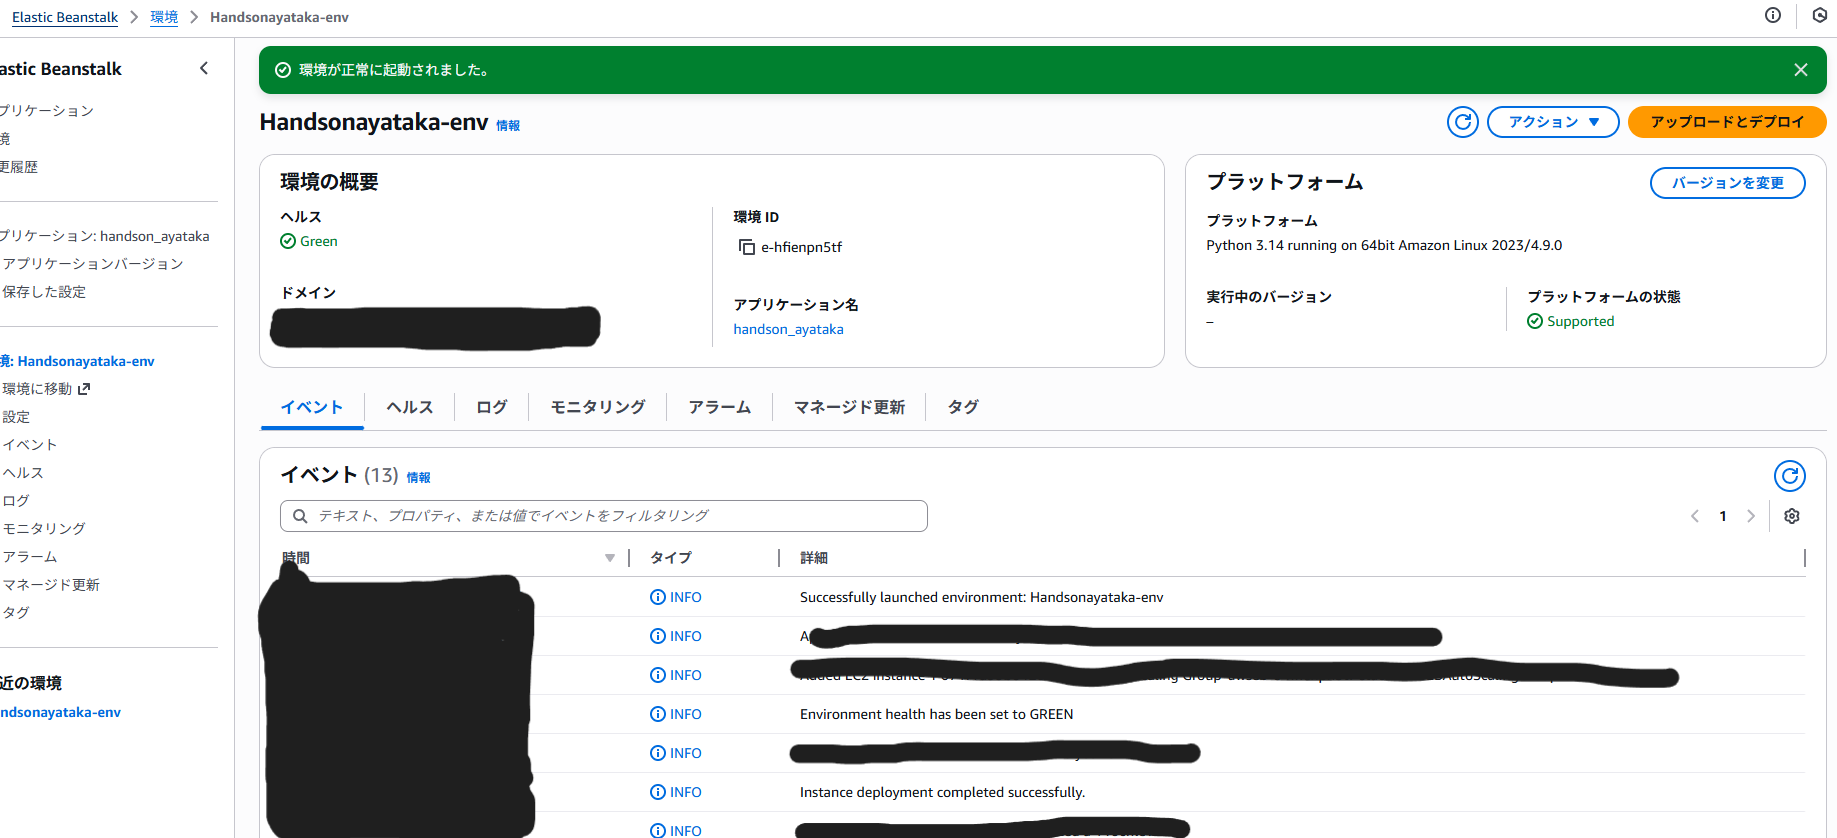Open the hexagon settings icon in header

(x=1820, y=15)
